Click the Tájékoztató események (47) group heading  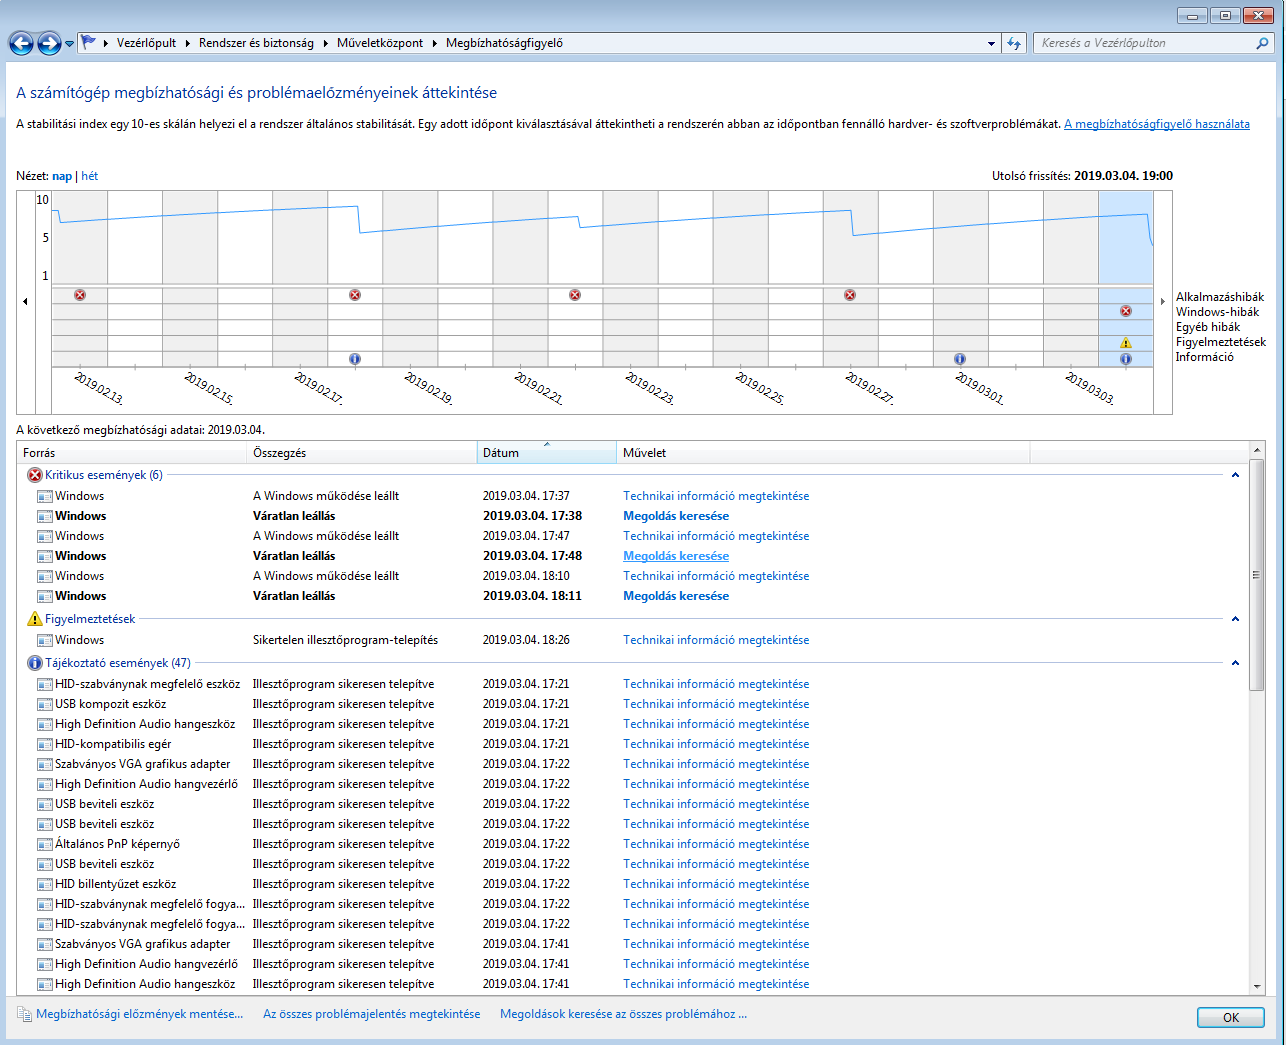118,663
